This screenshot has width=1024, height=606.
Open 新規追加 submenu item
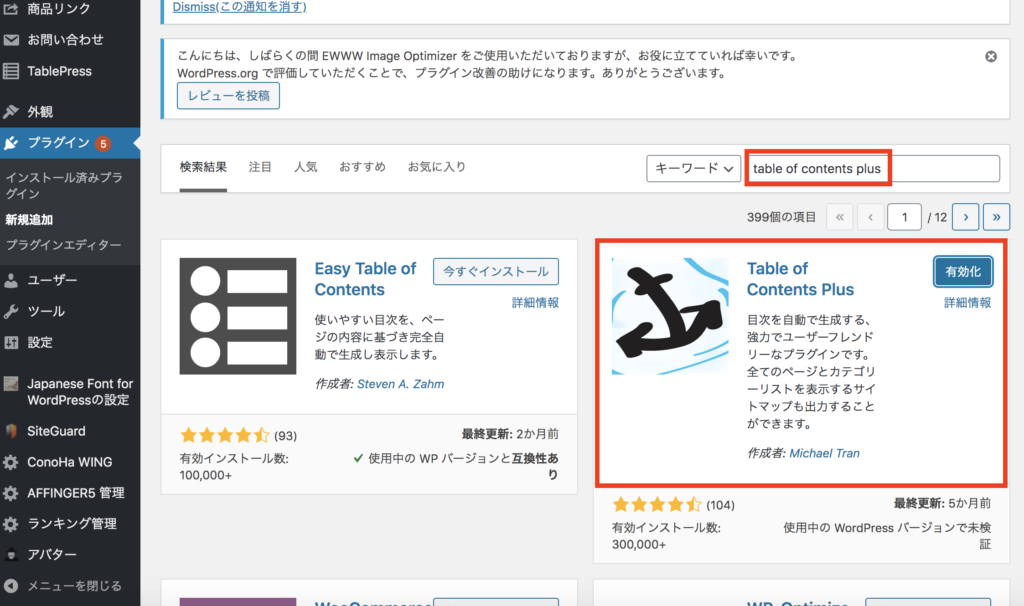point(29,220)
